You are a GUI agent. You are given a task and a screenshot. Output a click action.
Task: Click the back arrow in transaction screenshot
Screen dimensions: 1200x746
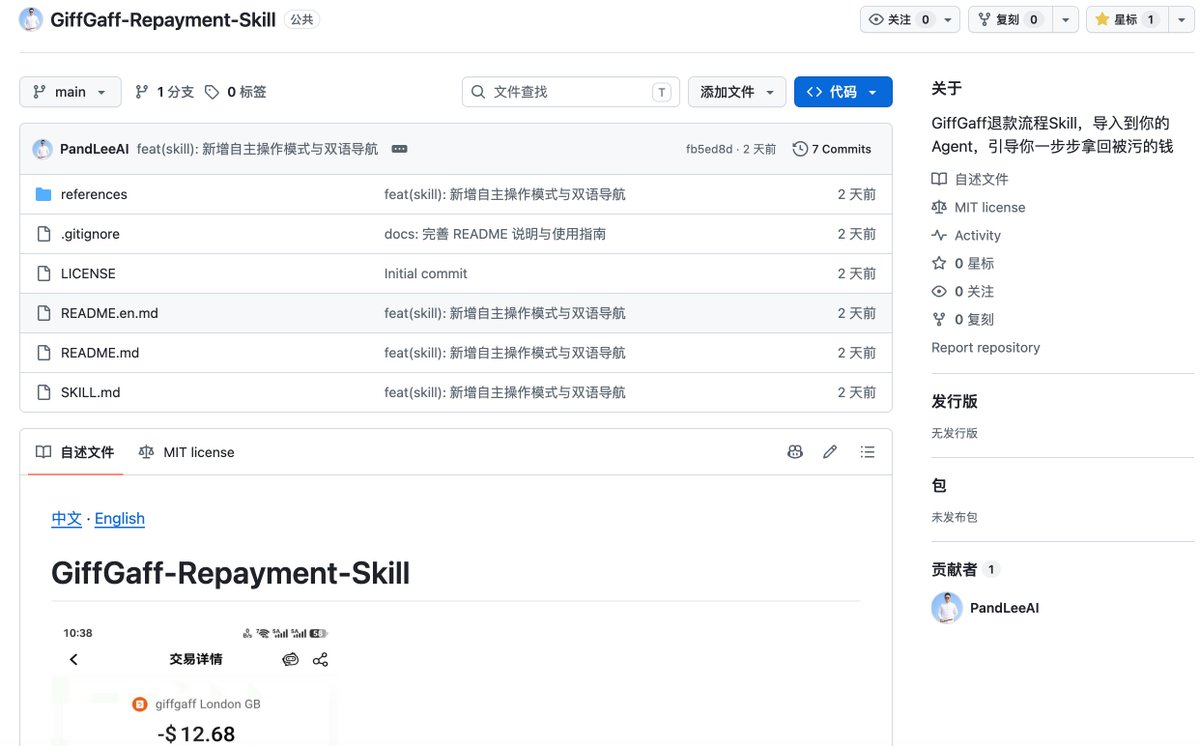pos(73,659)
